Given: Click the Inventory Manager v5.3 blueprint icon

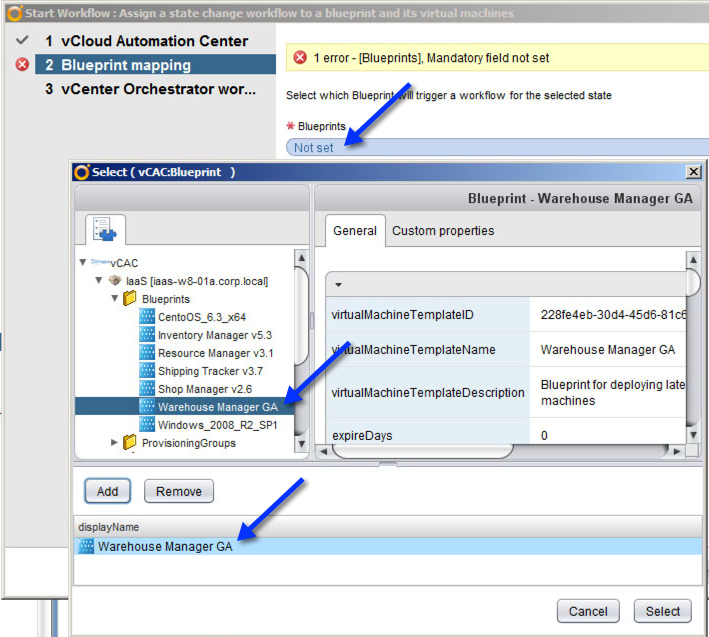Looking at the screenshot, I should (x=147, y=335).
